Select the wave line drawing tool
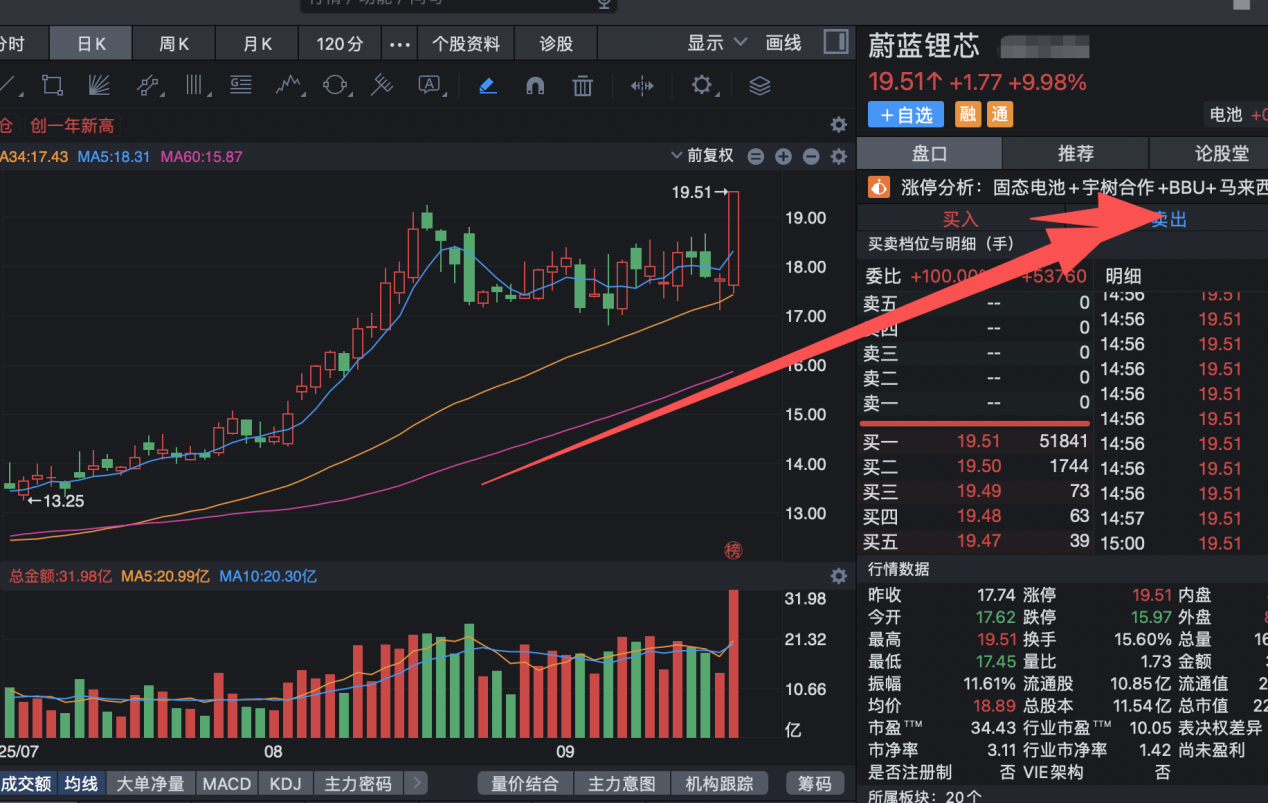Screen dimensions: 1268x803 click(289, 85)
